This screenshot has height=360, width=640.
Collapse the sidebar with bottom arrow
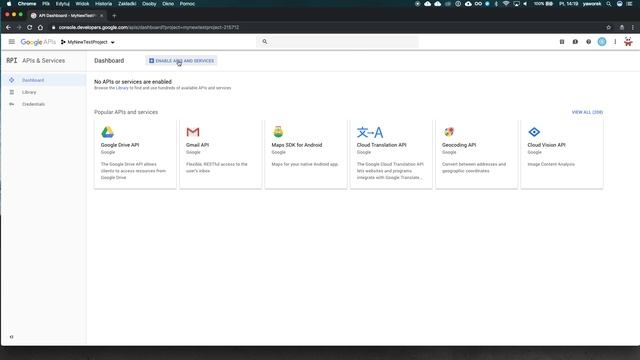pyautogui.click(x=11, y=337)
